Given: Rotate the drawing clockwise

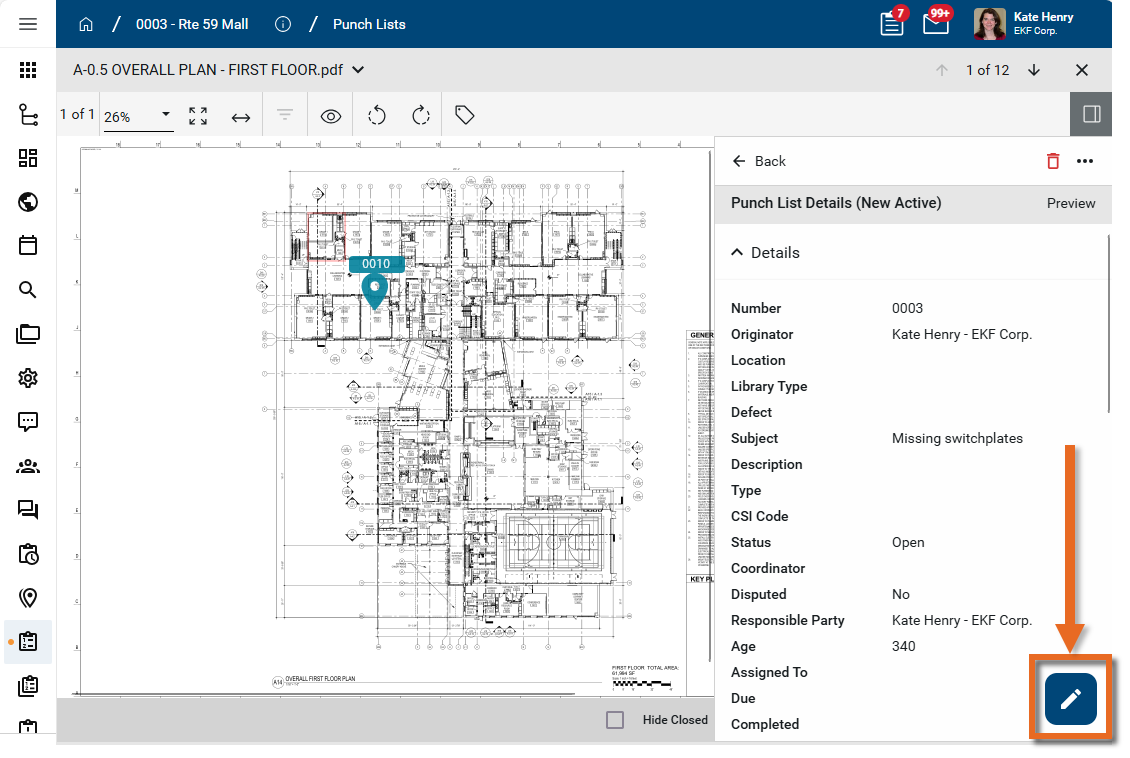Looking at the screenshot, I should pos(421,116).
